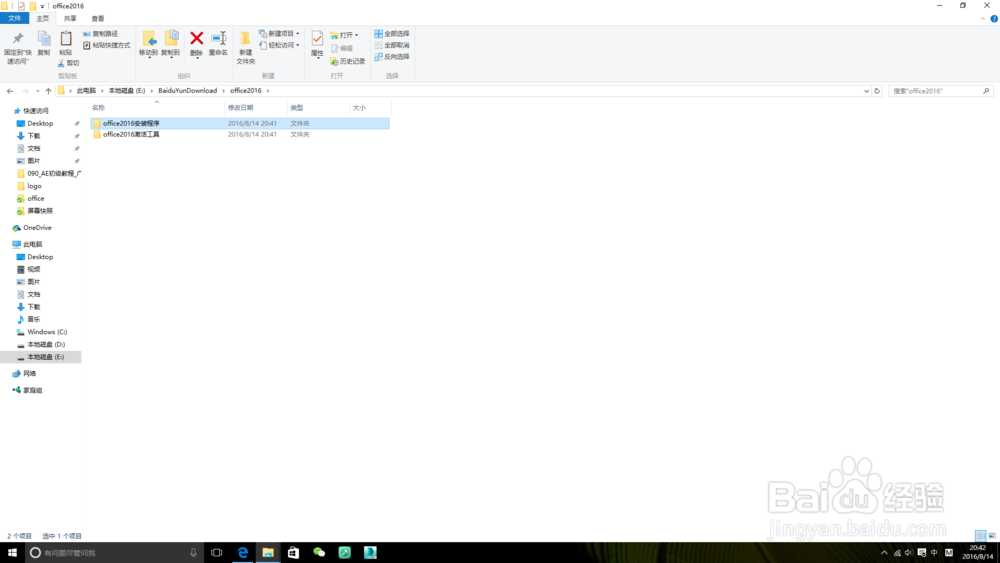Open Windows (C:) drive in sidebar

(47, 332)
